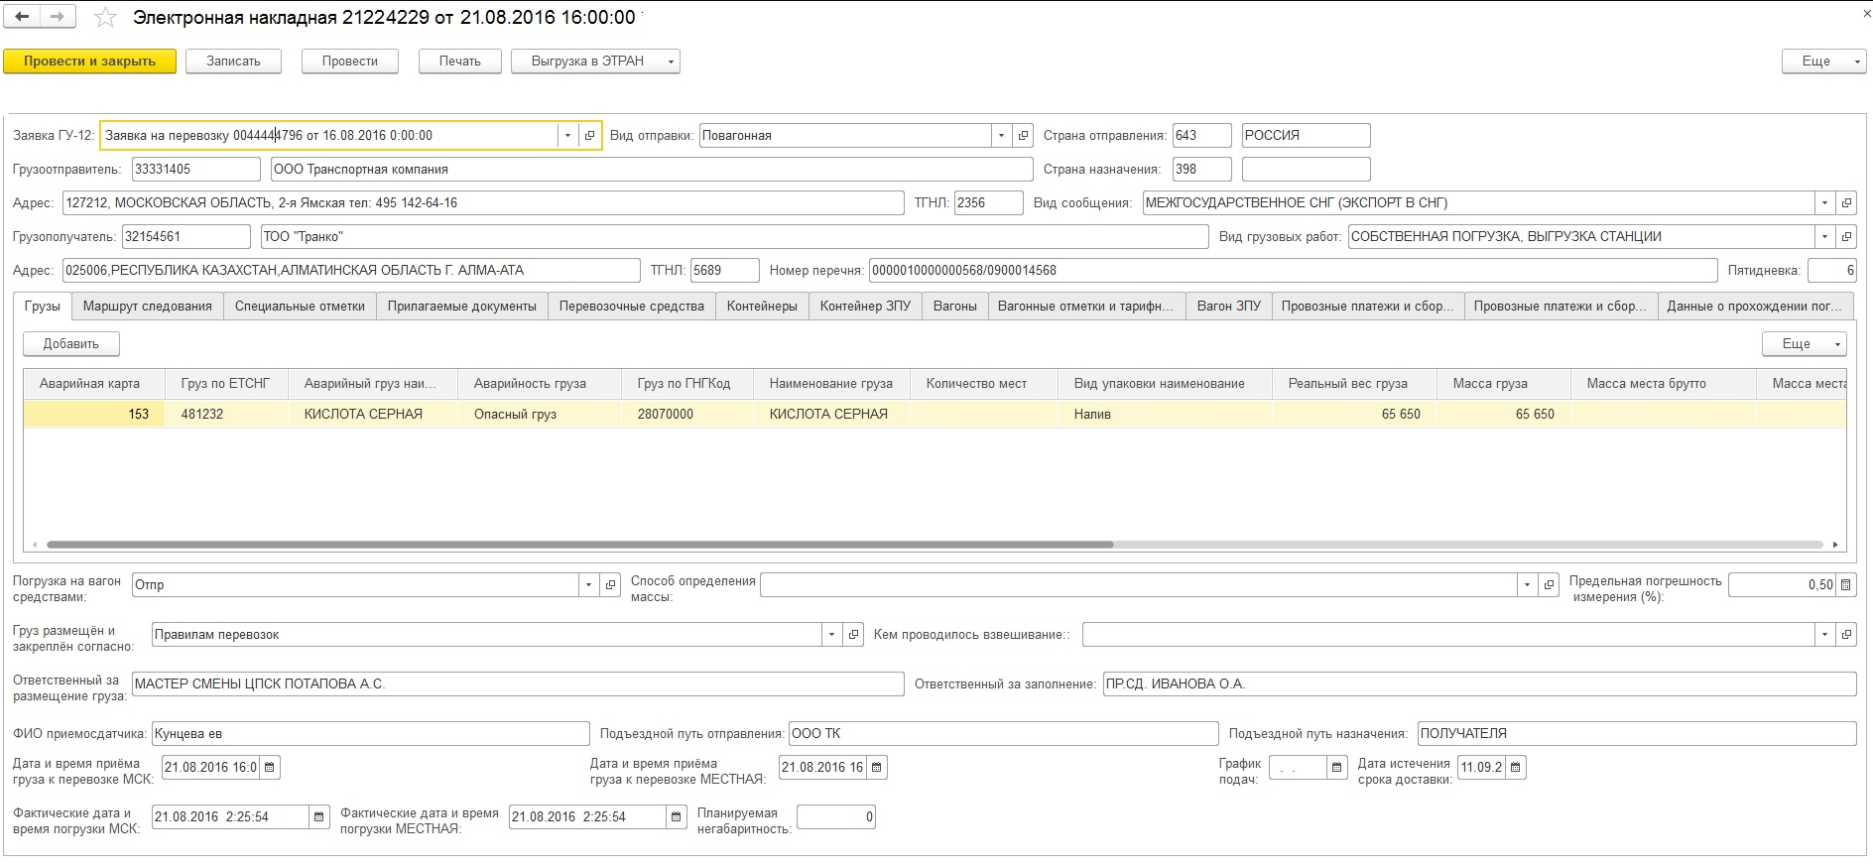1873x867 pixels.
Task: Expand Способ определения массы dropdown
Action: pos(1527,585)
